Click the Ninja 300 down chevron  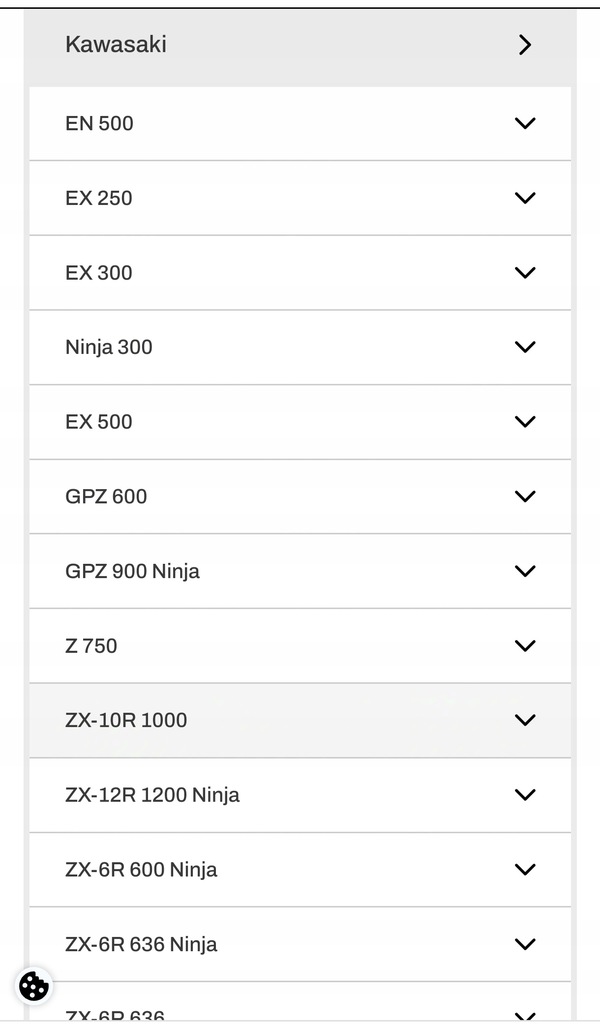525,347
